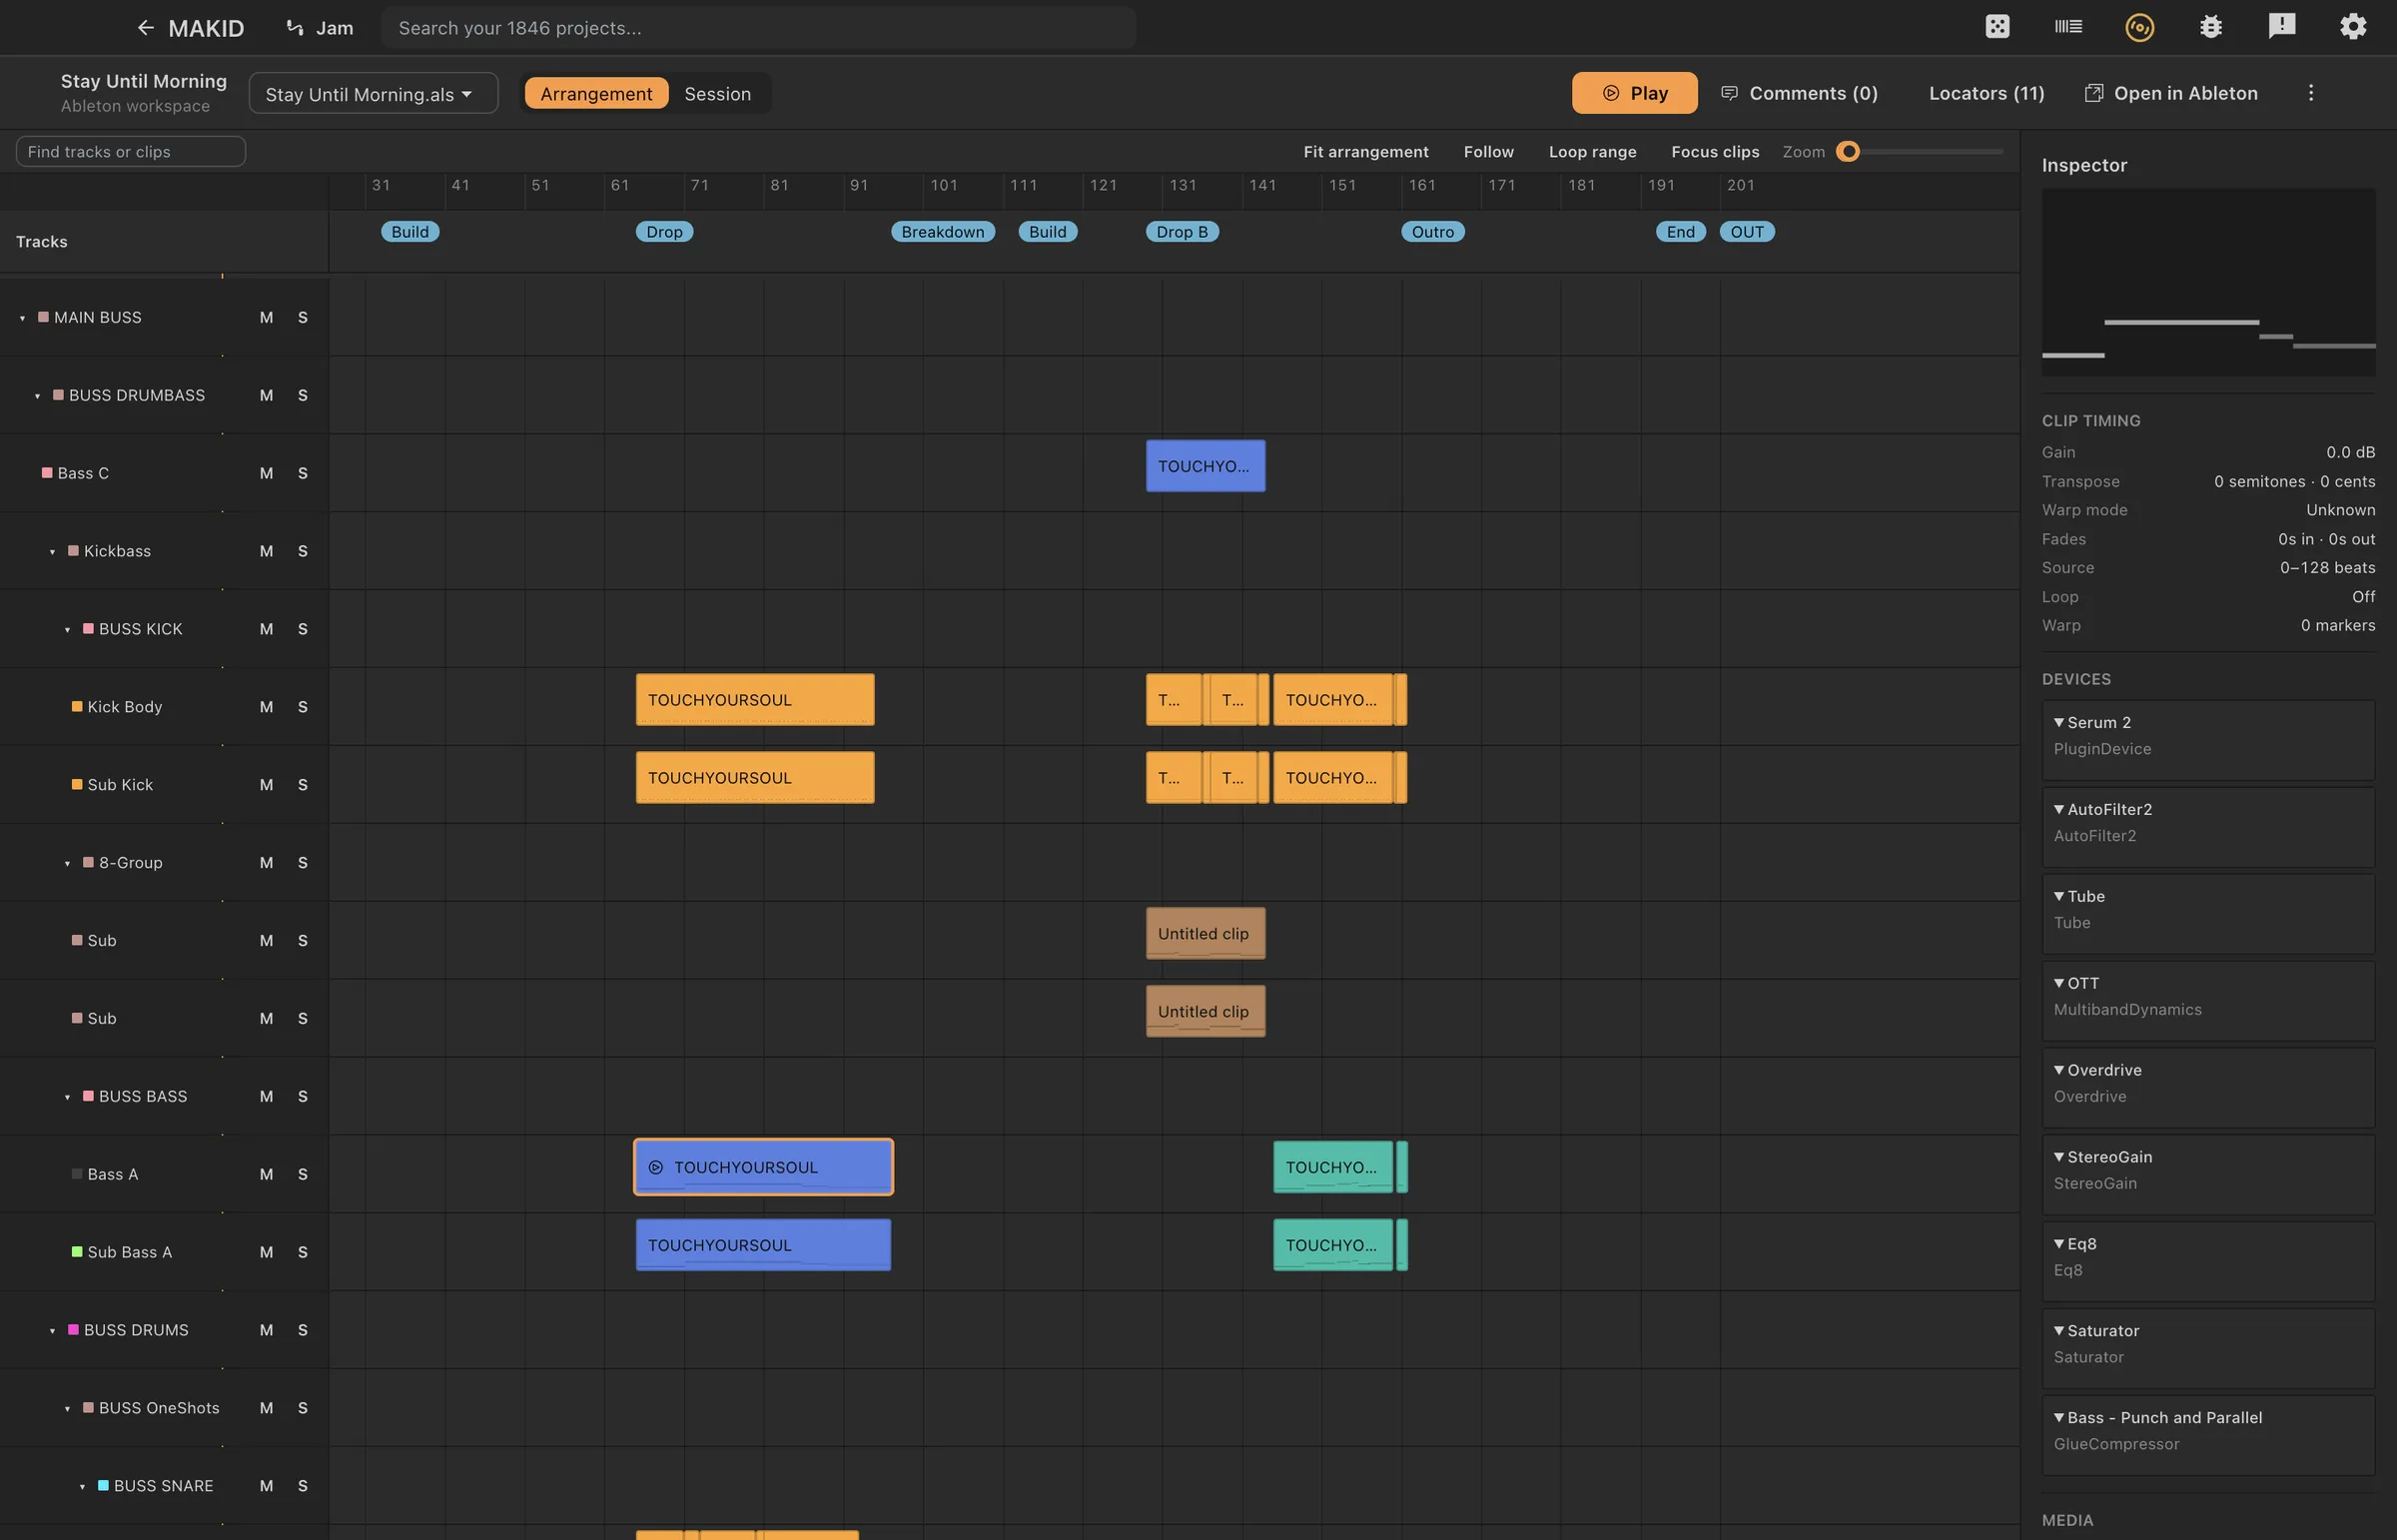Click the yellow circular radar icon
The image size is (2397, 1540).
[x=2139, y=27]
